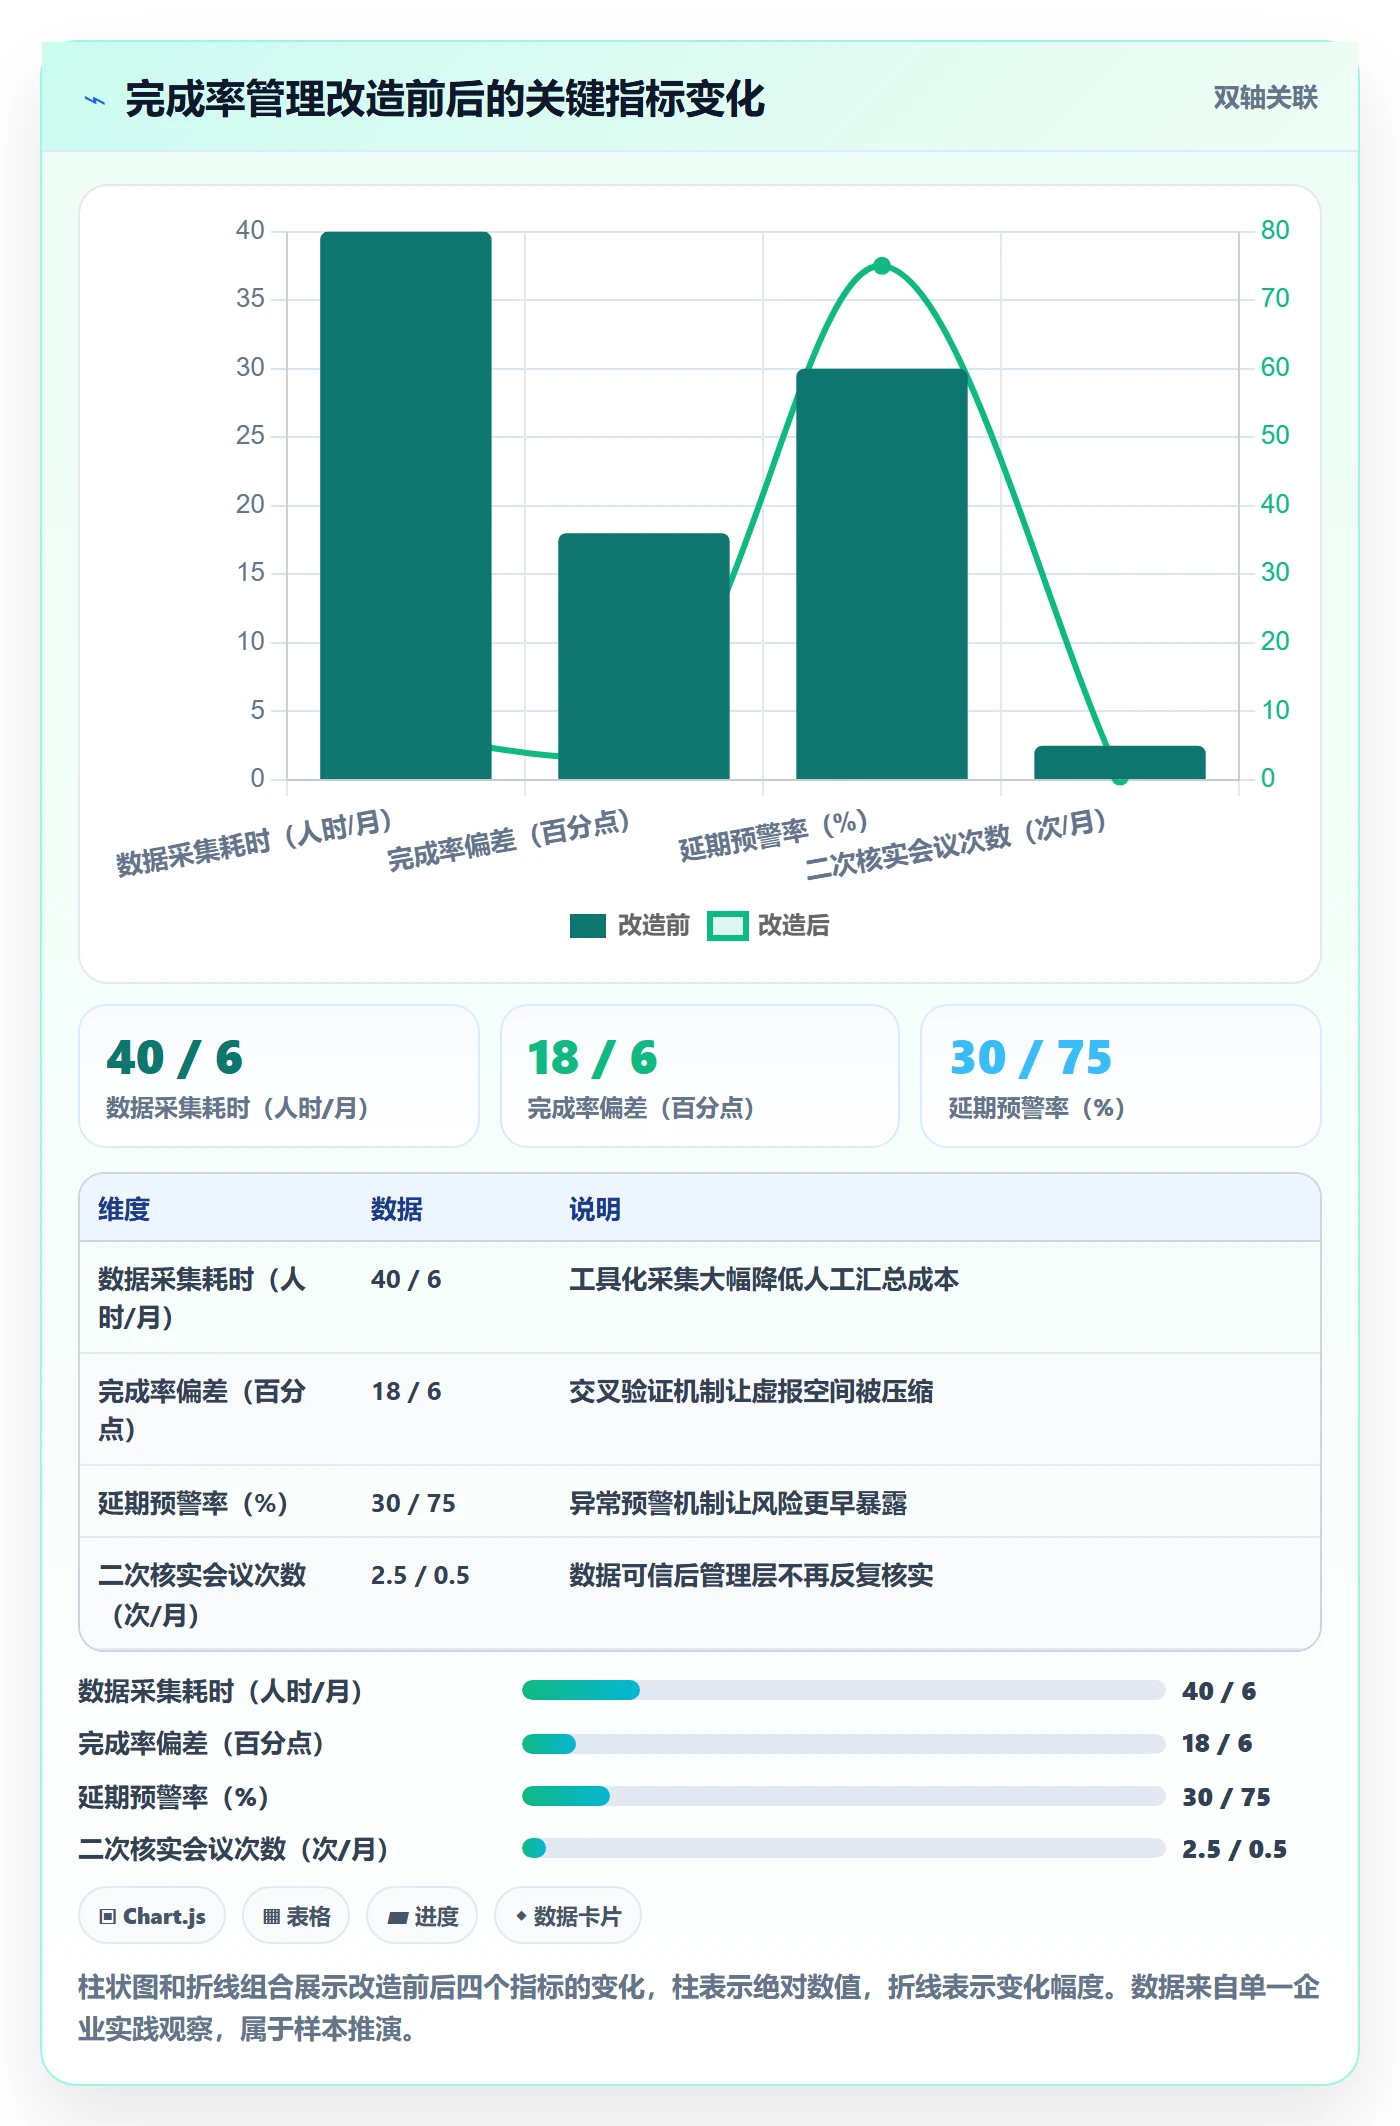Click the 80 label on the right axis
This screenshot has width=1400, height=2126.
point(1275,230)
